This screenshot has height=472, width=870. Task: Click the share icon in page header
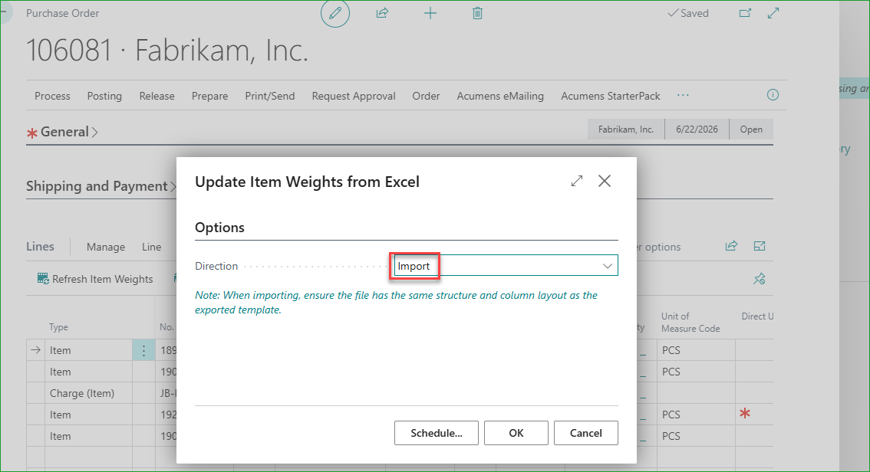[x=382, y=13]
